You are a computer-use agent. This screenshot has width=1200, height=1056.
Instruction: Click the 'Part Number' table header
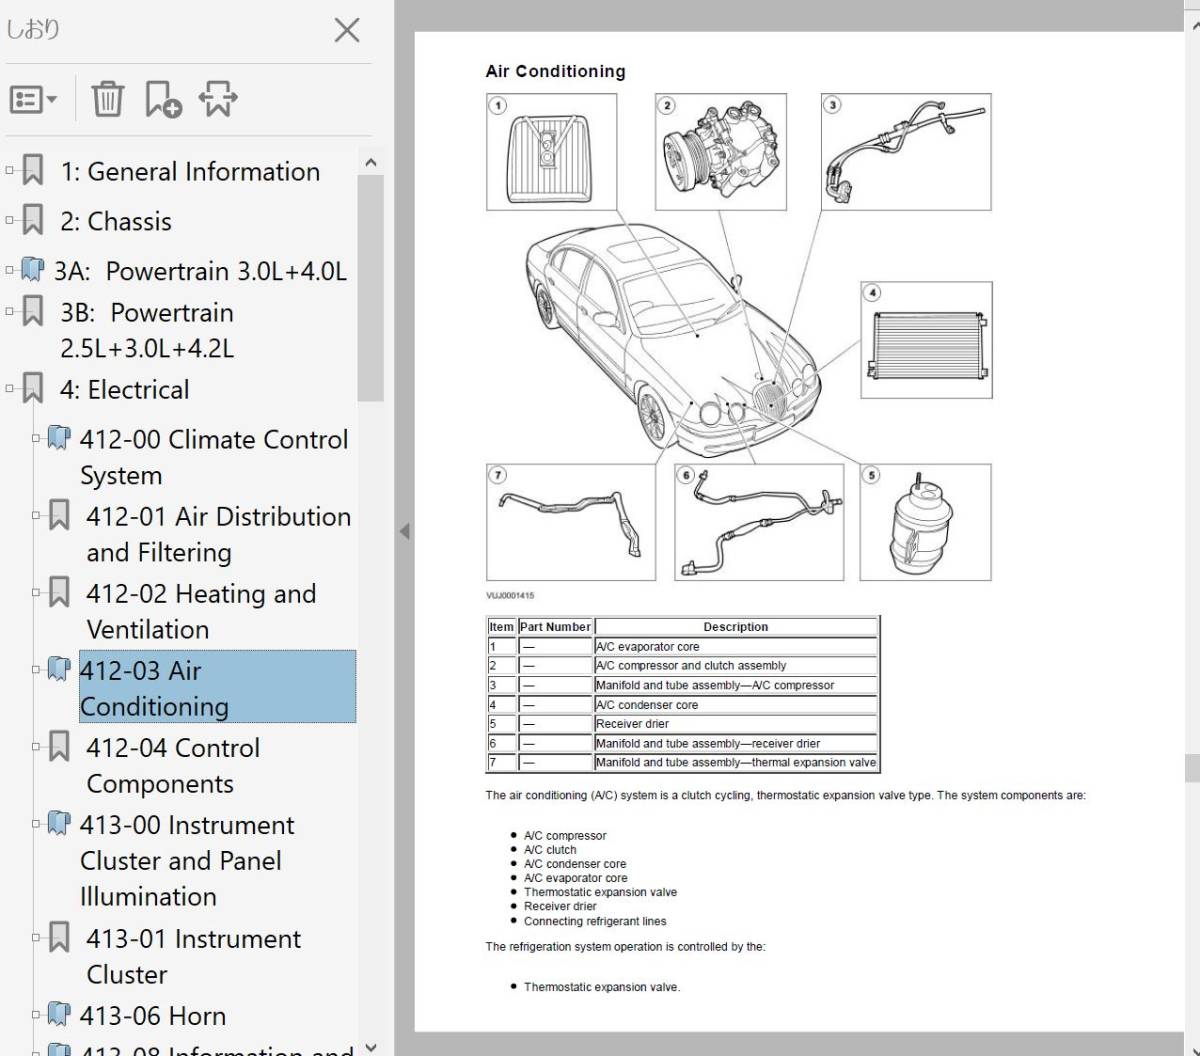pyautogui.click(x=555, y=627)
